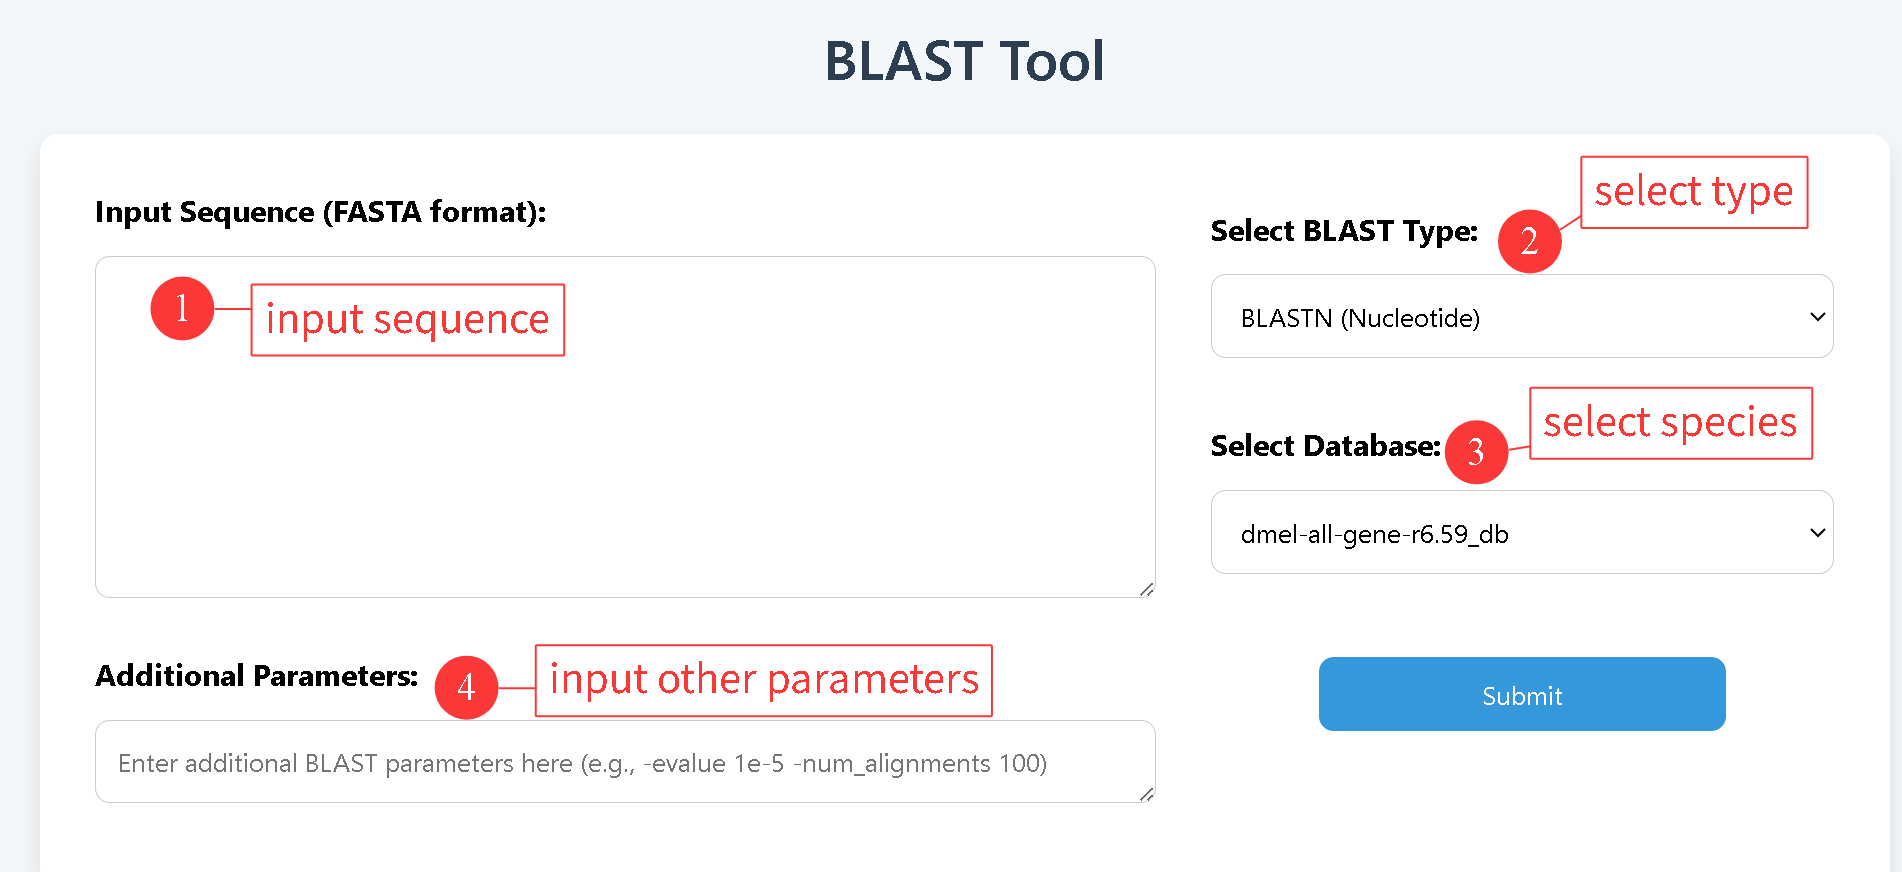Click the "Select Database:" label
The image size is (1902, 872).
1325,446
